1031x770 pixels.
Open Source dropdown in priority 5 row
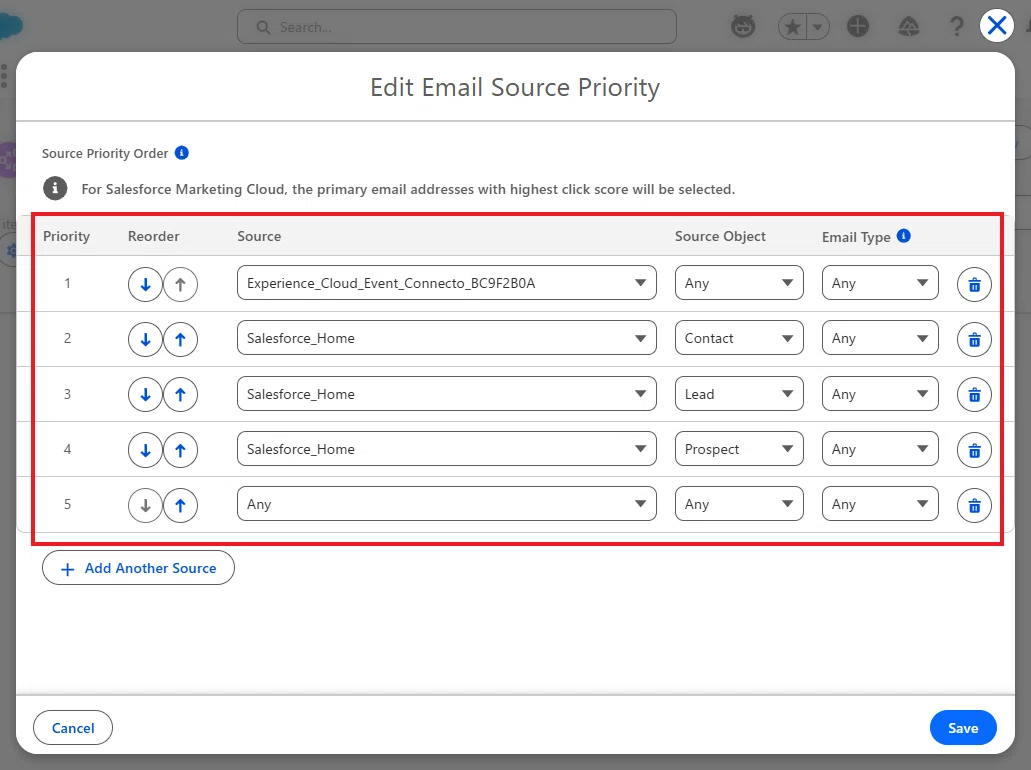pyautogui.click(x=446, y=504)
